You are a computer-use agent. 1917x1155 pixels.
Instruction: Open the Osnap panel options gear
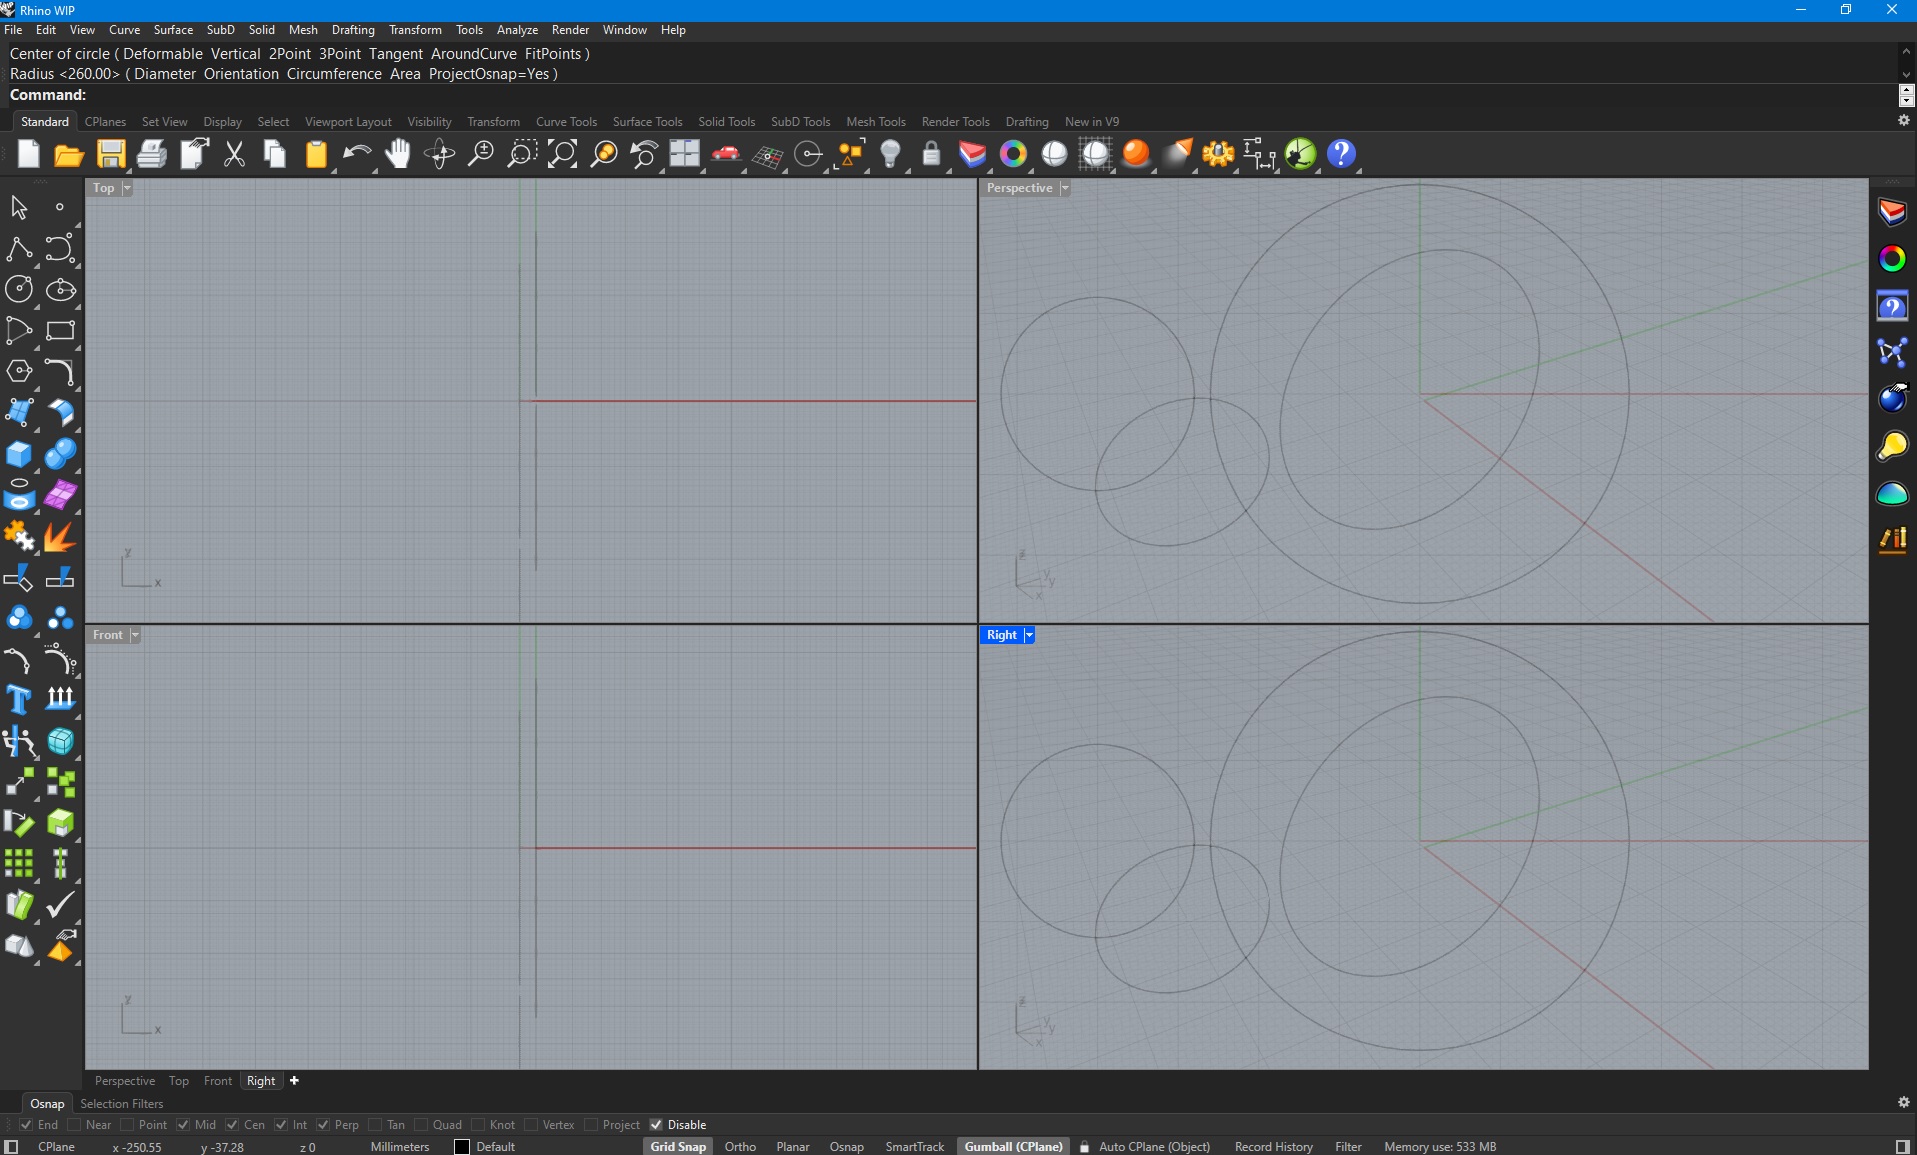point(1904,1102)
